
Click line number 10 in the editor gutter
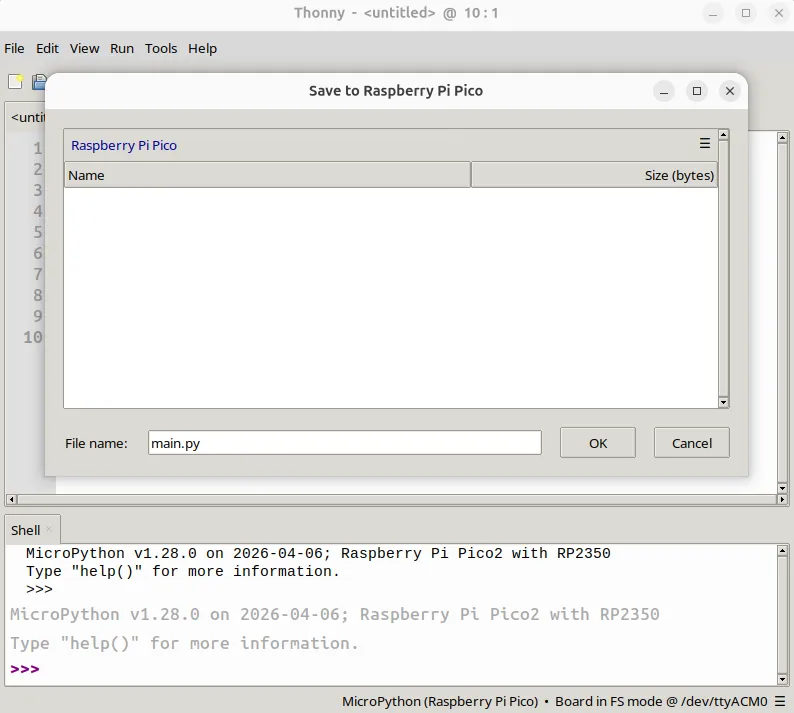click(33, 337)
